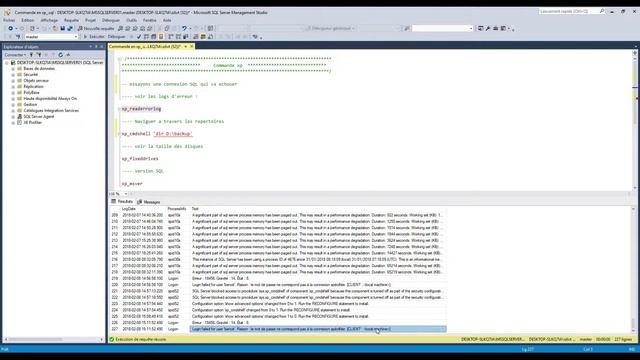Click sp_readerrorlog in the editor
Image resolution: width=640 pixels, height=360 pixels.
pyautogui.click(x=141, y=109)
